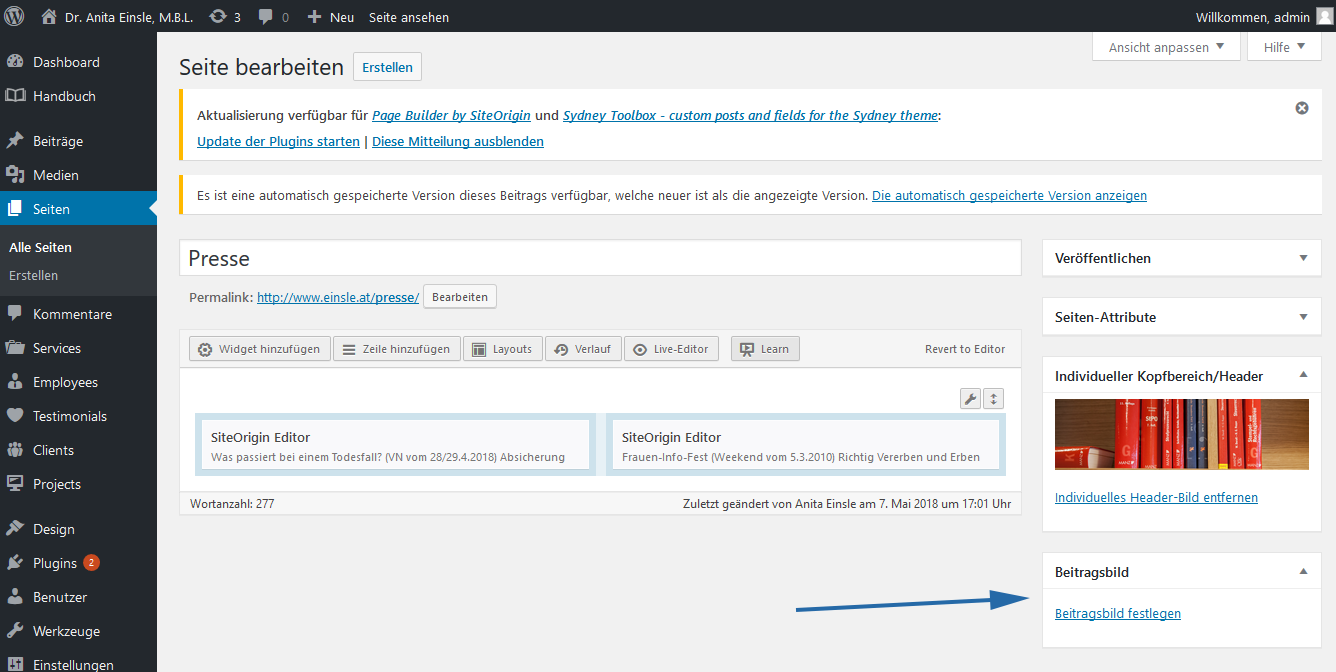Open the site home icon Dr. Anita Einsle
1336x672 pixels.
click(x=49, y=17)
